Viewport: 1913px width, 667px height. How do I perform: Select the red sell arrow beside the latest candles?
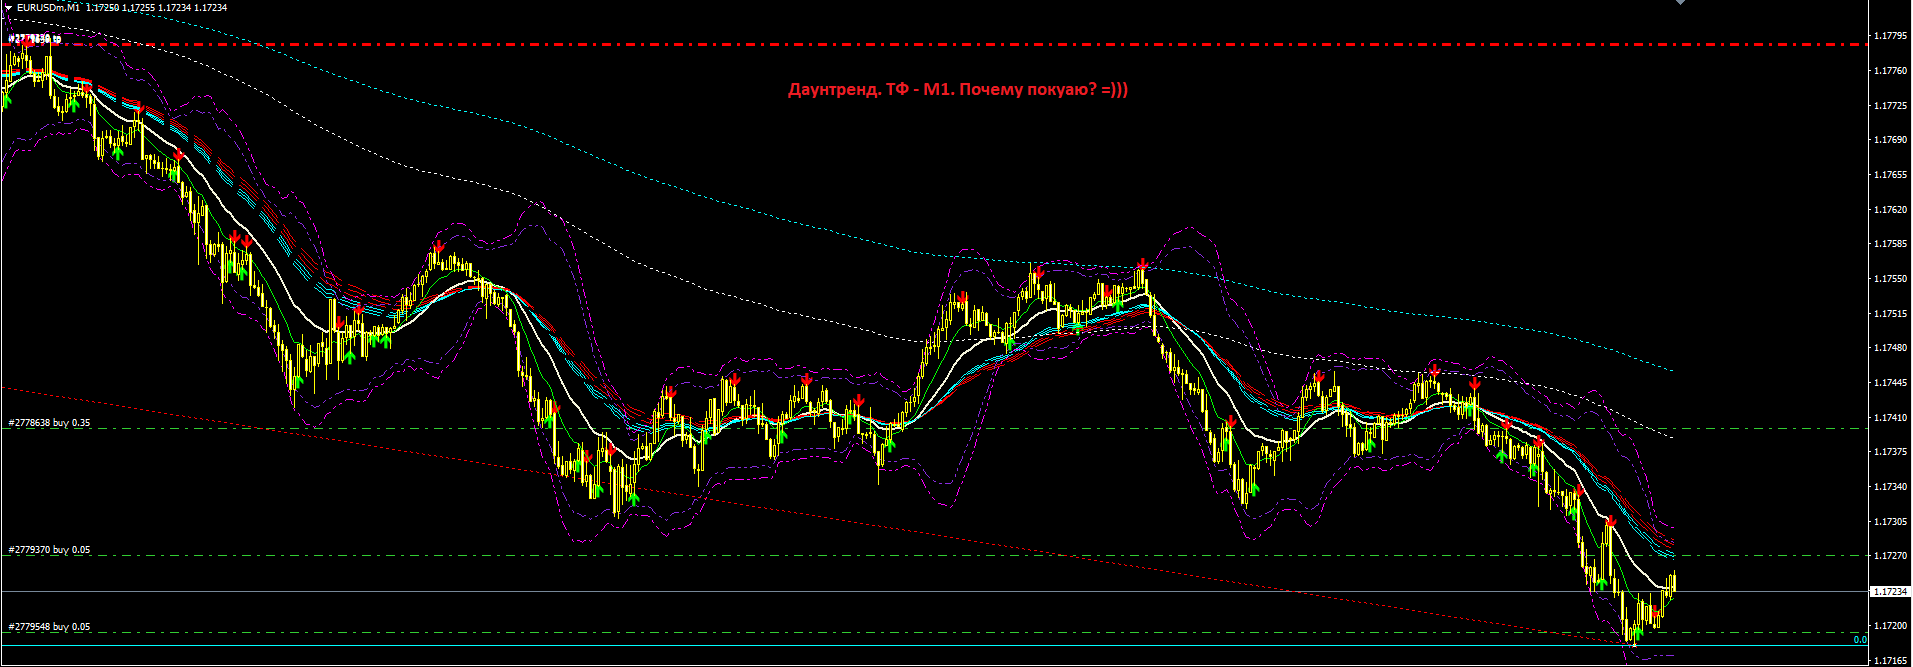point(1656,611)
